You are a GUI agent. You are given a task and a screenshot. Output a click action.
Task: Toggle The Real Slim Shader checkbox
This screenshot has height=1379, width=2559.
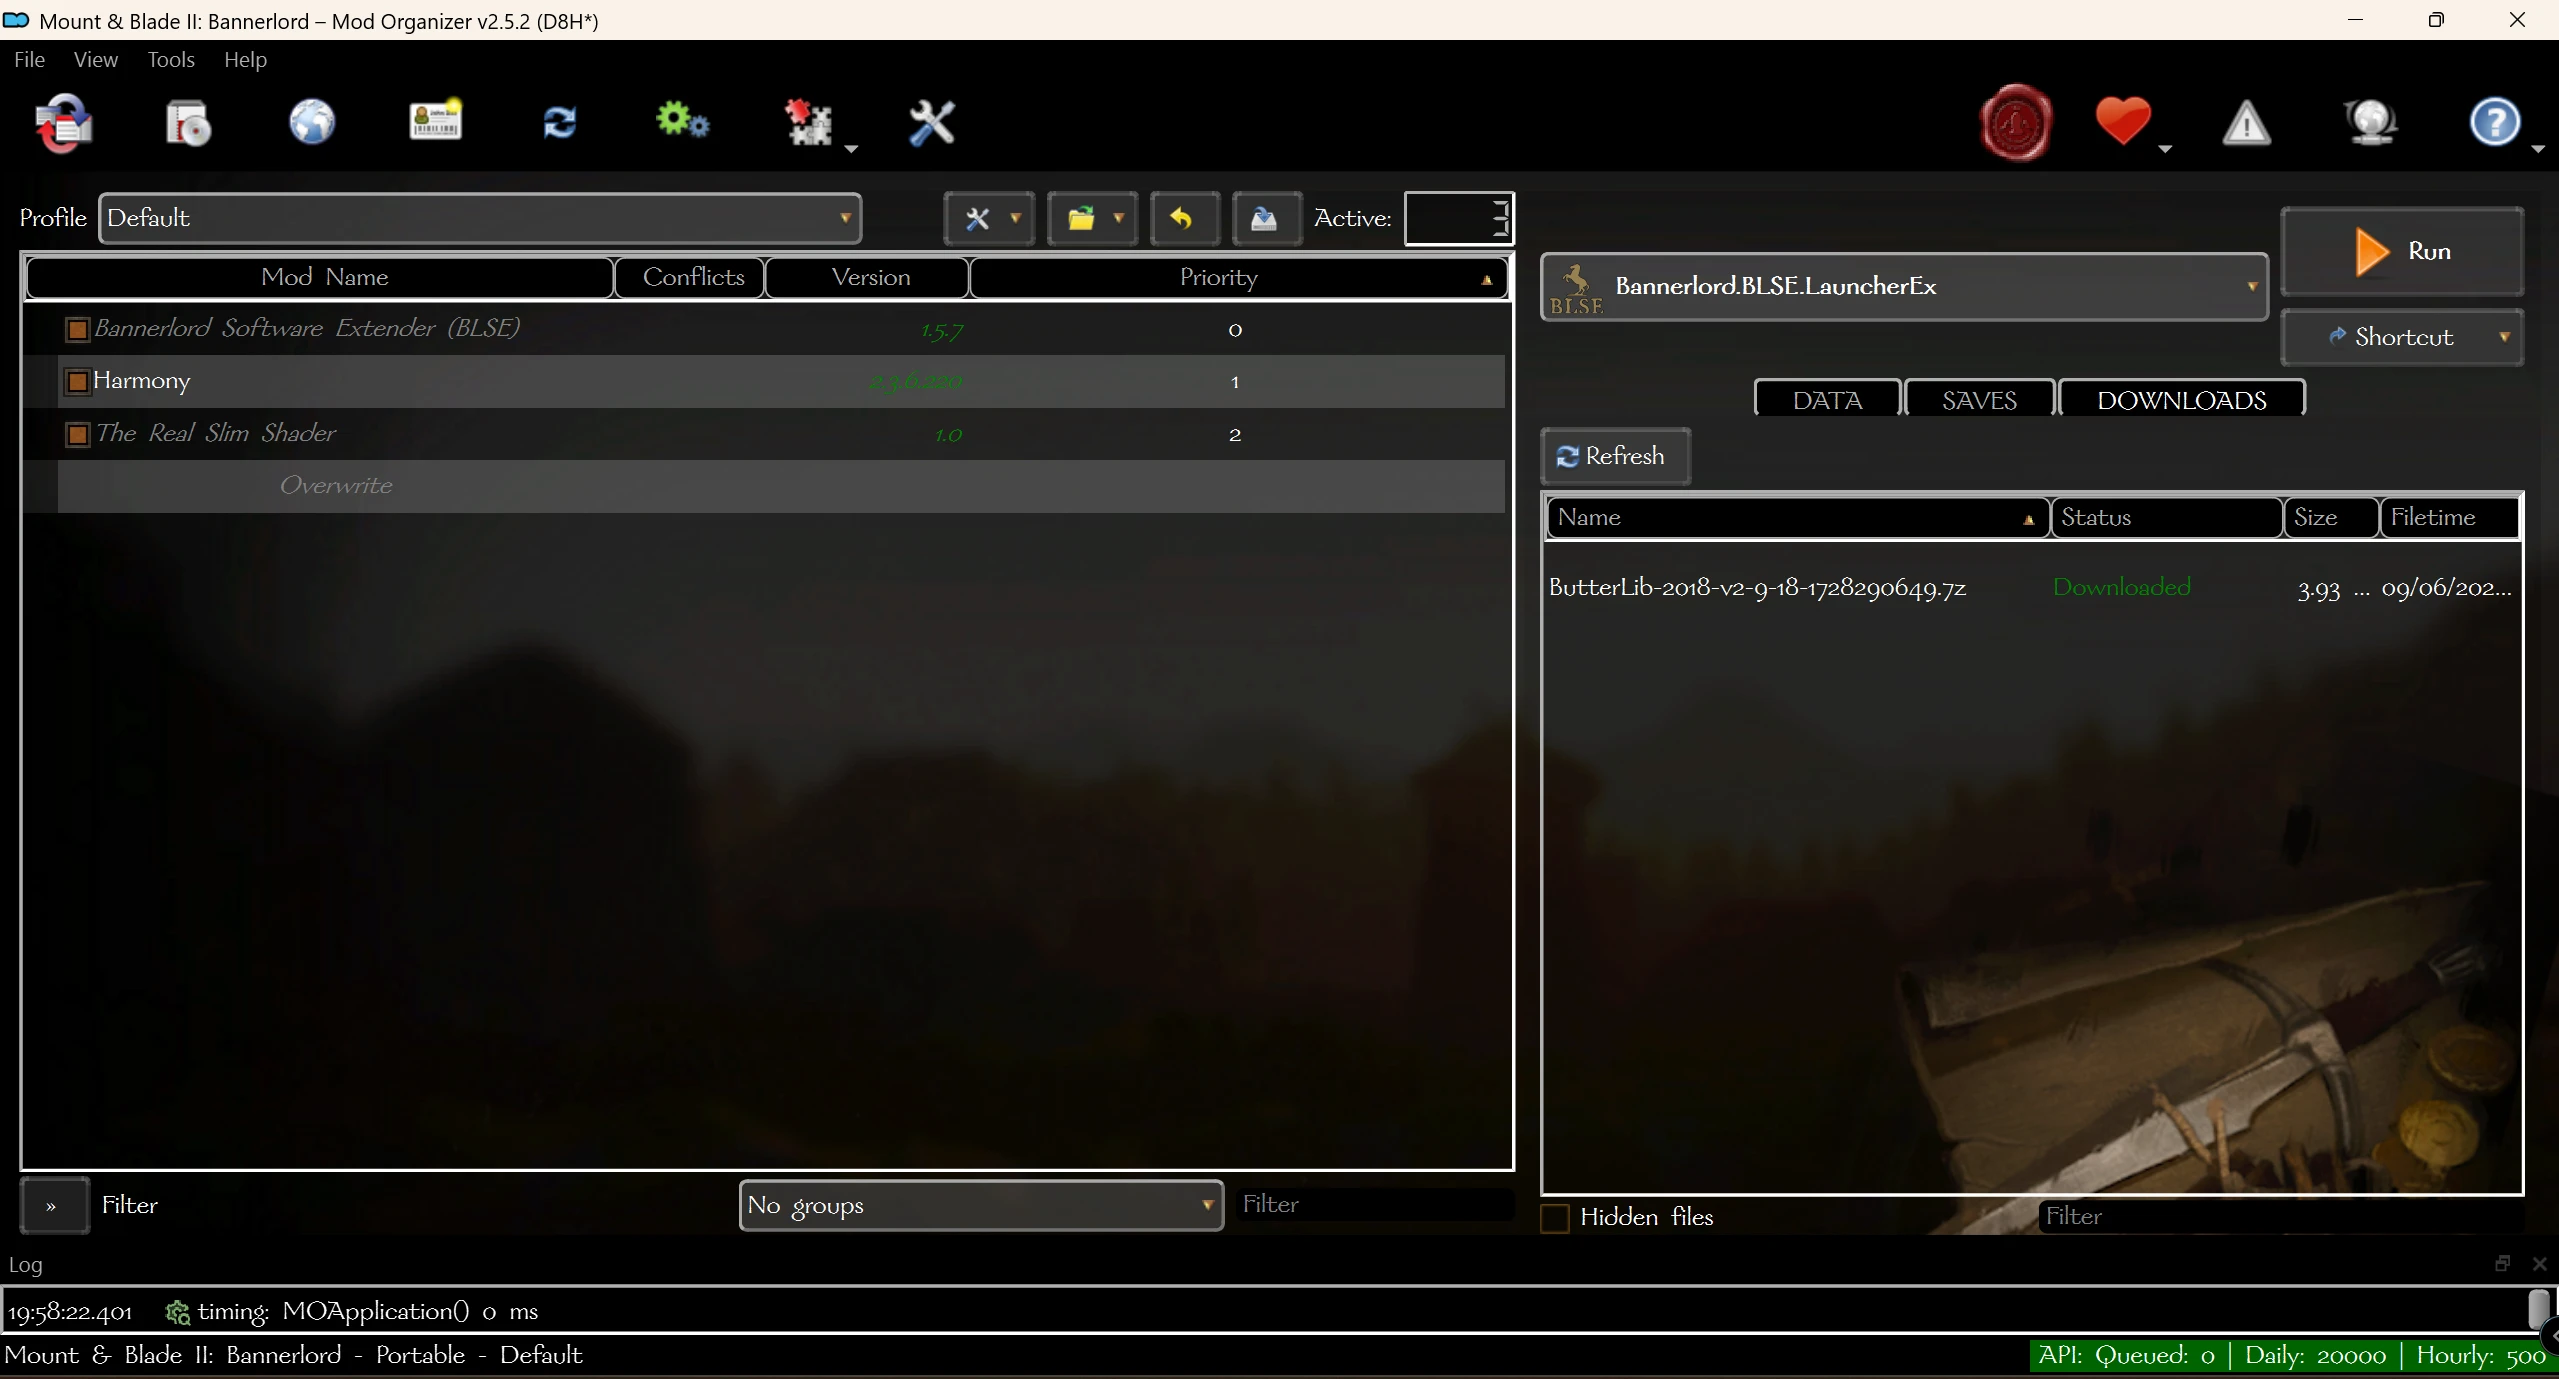pos(77,435)
